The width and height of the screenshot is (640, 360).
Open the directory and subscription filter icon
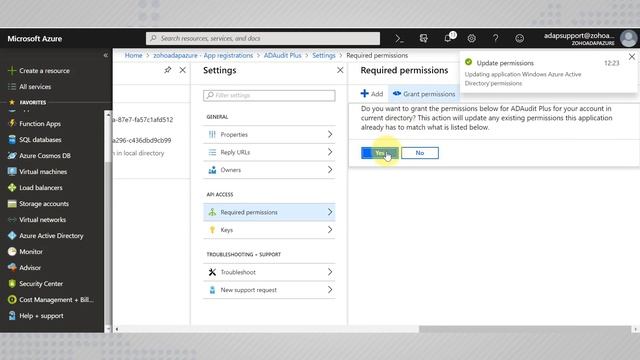click(x=423, y=38)
